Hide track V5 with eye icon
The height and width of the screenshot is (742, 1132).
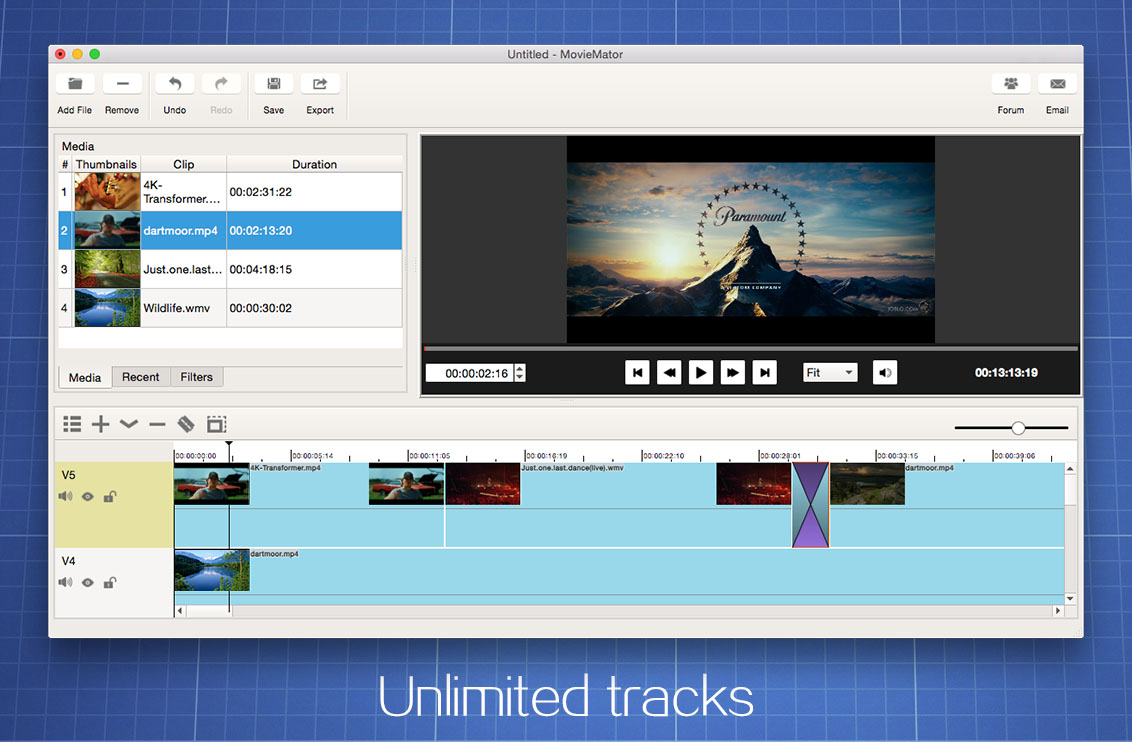(87, 497)
